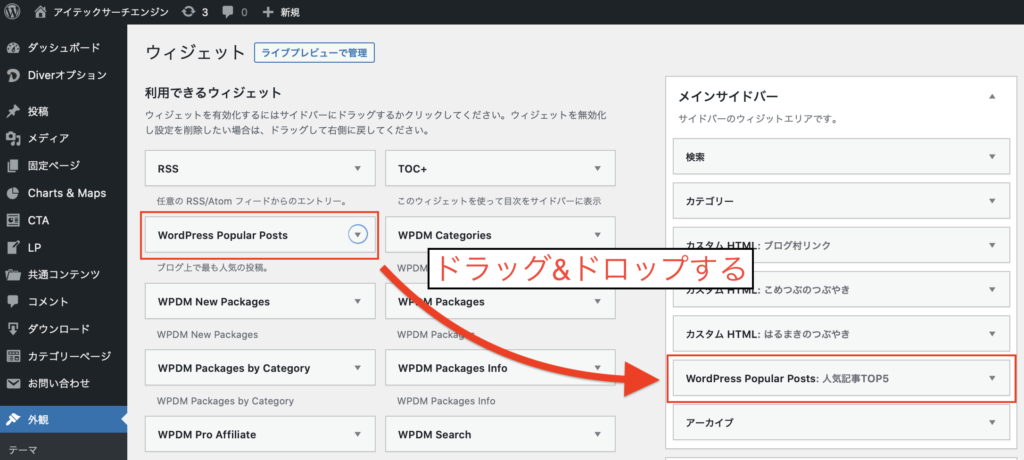Click ライブプレビューで管理 button
Screen dimensions: 1024x460
tap(314, 53)
